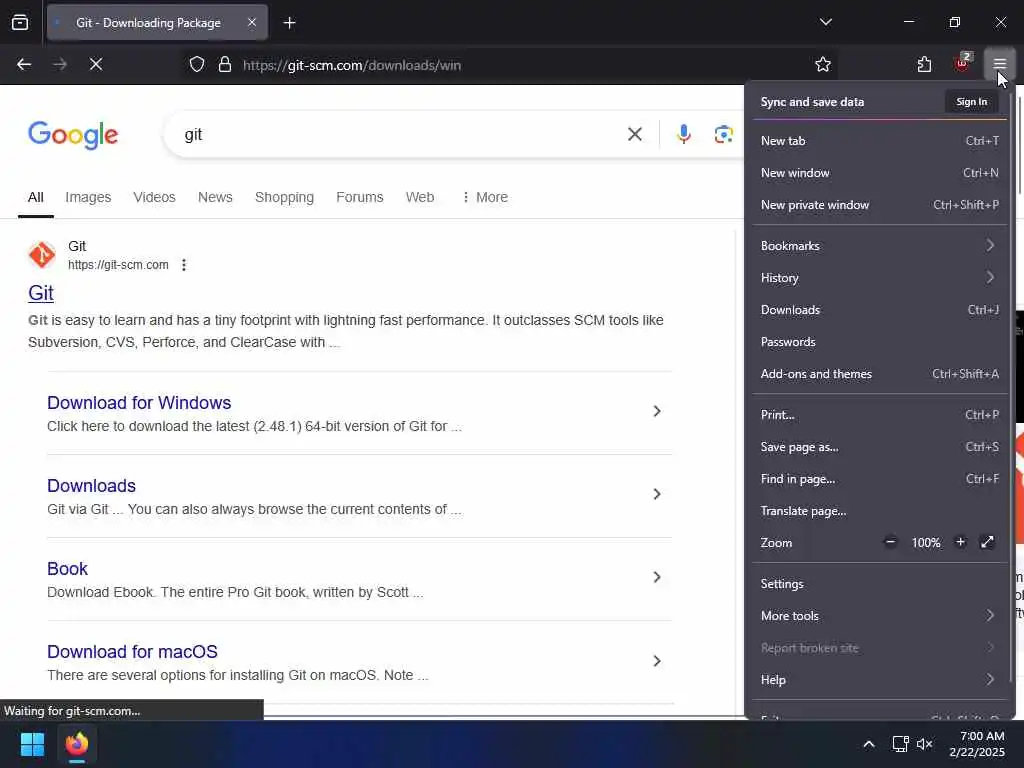Open the Git result title link
This screenshot has width=1024, height=768.
point(40,293)
